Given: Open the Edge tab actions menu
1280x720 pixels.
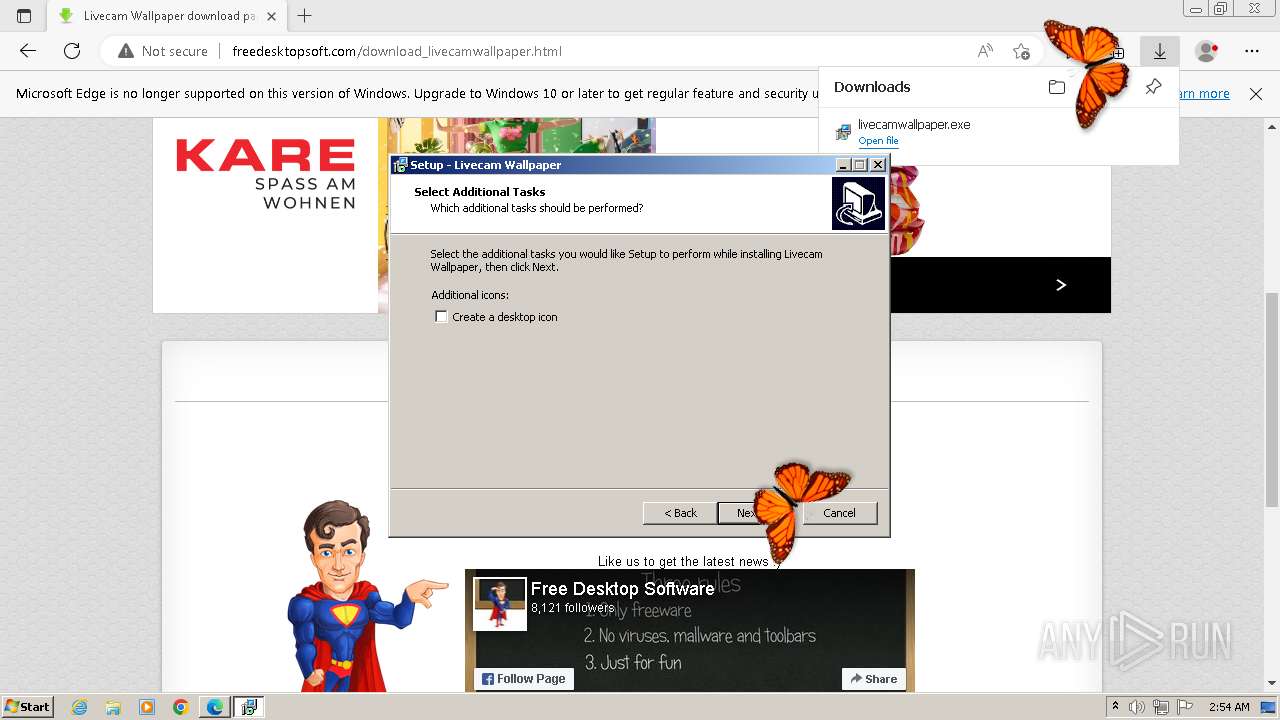Looking at the screenshot, I should coord(24,16).
